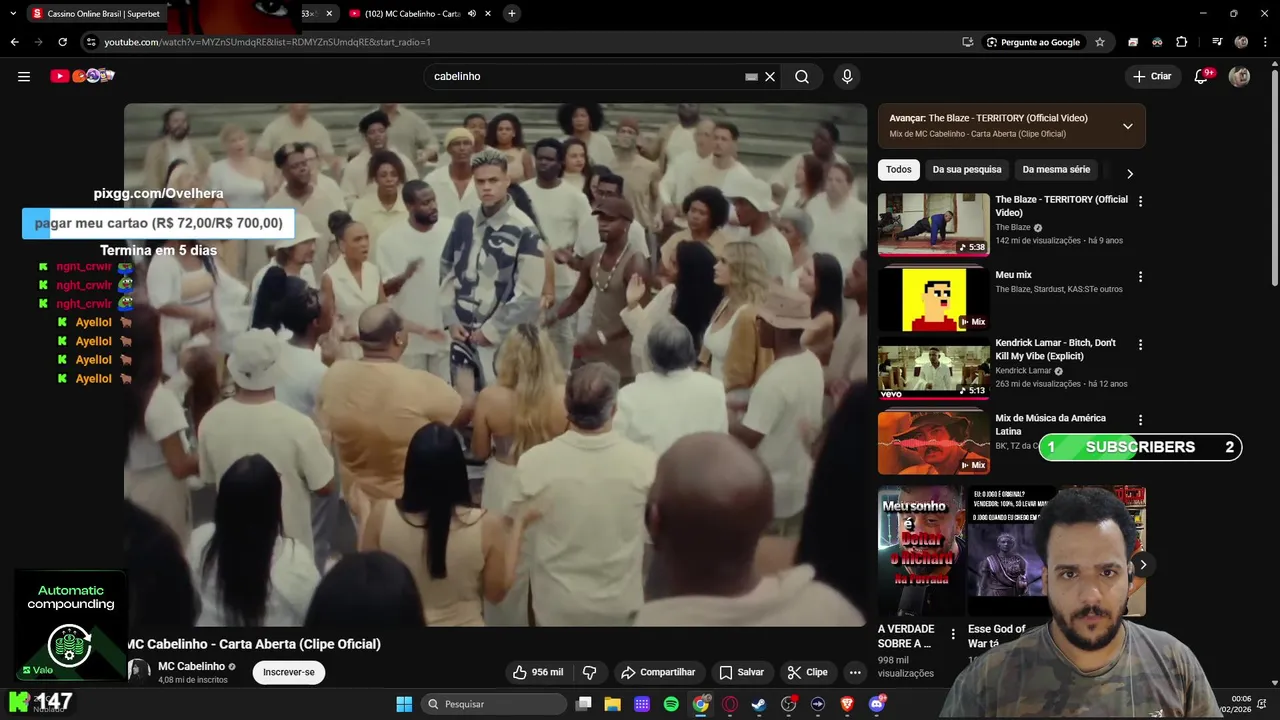Open more actions ellipsis under the video
Viewport: 1280px width, 720px height.
click(855, 672)
